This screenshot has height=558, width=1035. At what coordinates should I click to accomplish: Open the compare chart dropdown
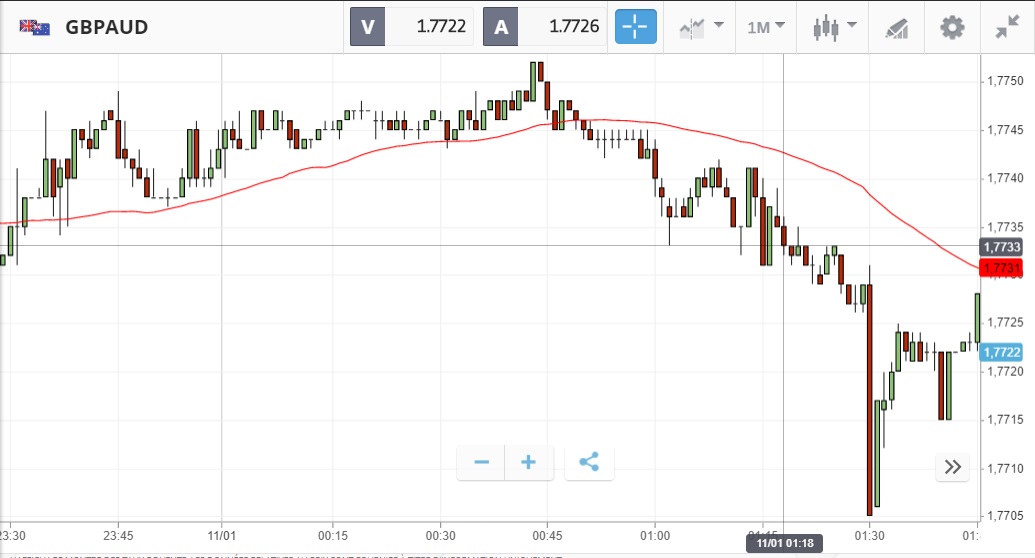[701, 27]
